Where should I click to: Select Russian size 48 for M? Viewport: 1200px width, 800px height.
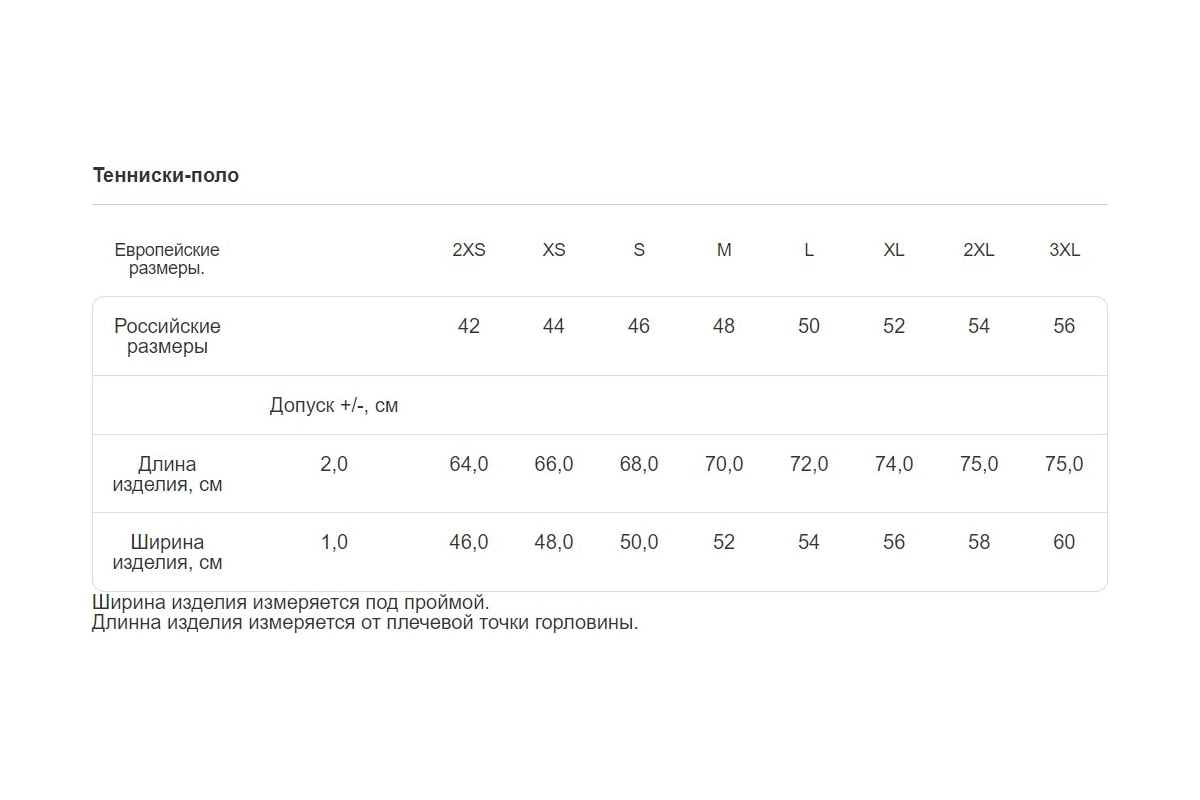click(724, 326)
